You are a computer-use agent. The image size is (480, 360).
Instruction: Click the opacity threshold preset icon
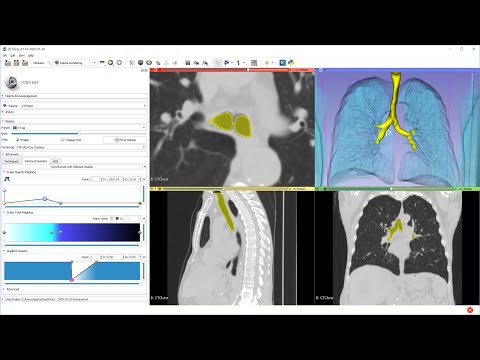pyautogui.click(x=7, y=179)
